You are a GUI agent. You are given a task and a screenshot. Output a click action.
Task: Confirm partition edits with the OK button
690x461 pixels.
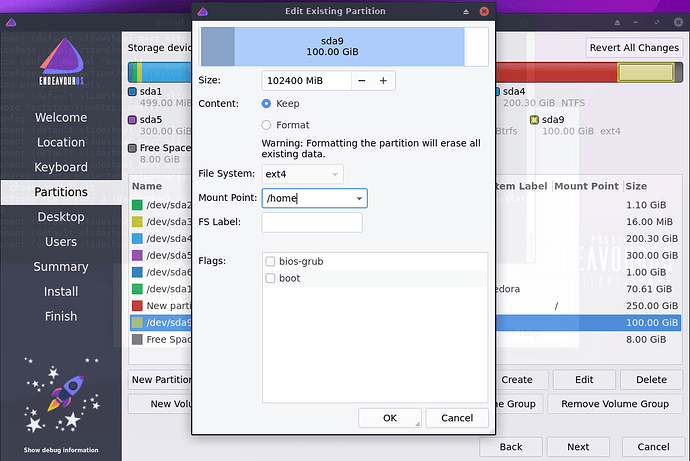click(389, 418)
